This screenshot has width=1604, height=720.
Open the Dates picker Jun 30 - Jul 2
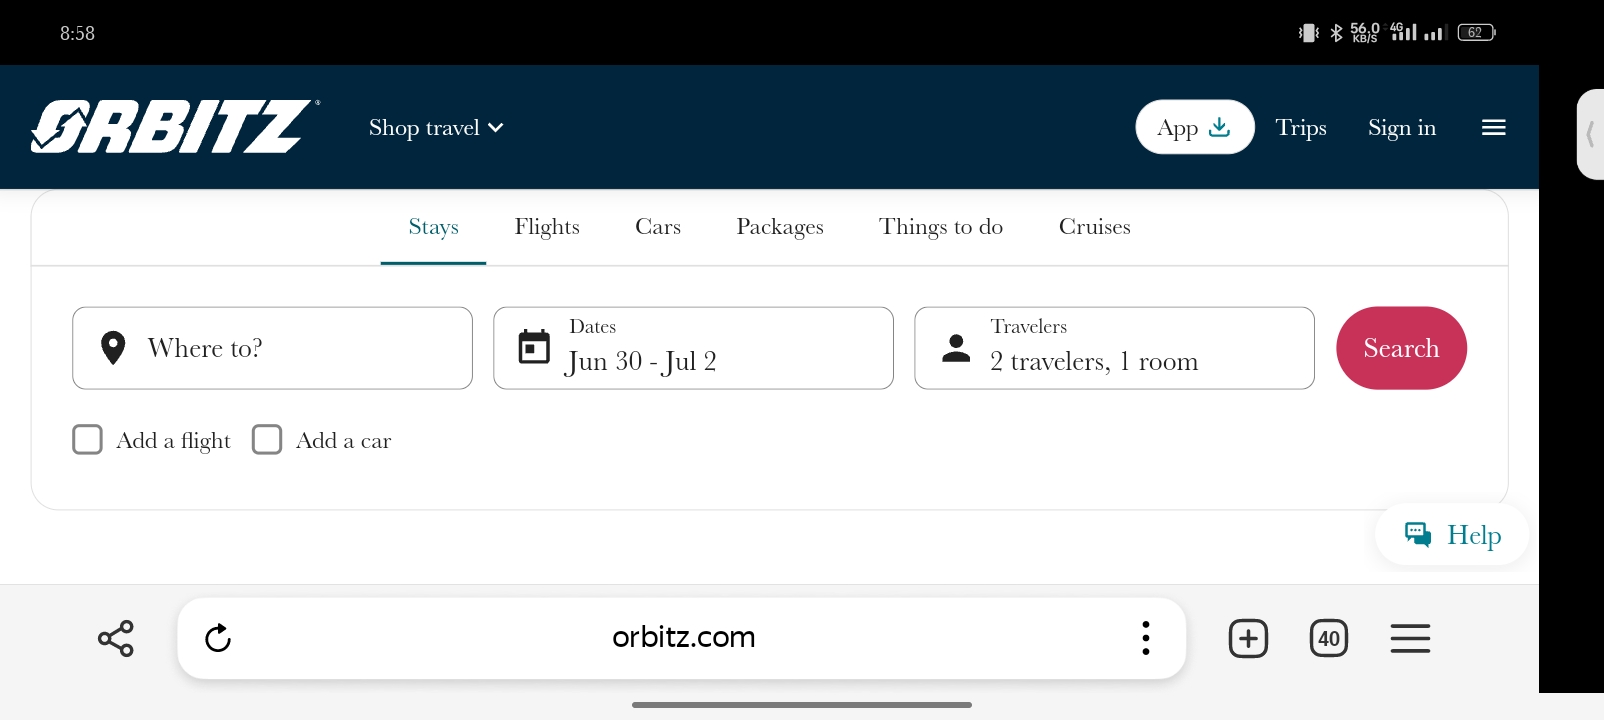coord(693,348)
